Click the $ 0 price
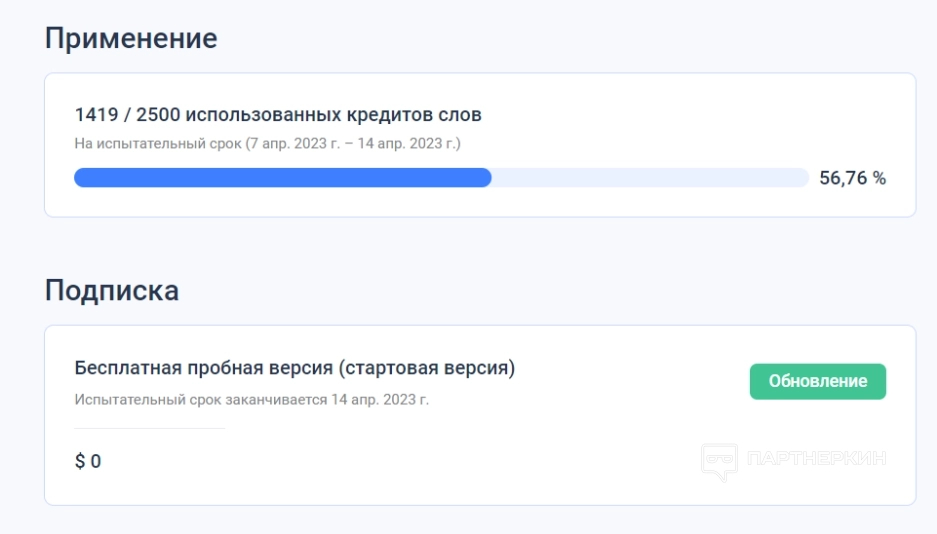This screenshot has height=534, width=937. pos(88,461)
